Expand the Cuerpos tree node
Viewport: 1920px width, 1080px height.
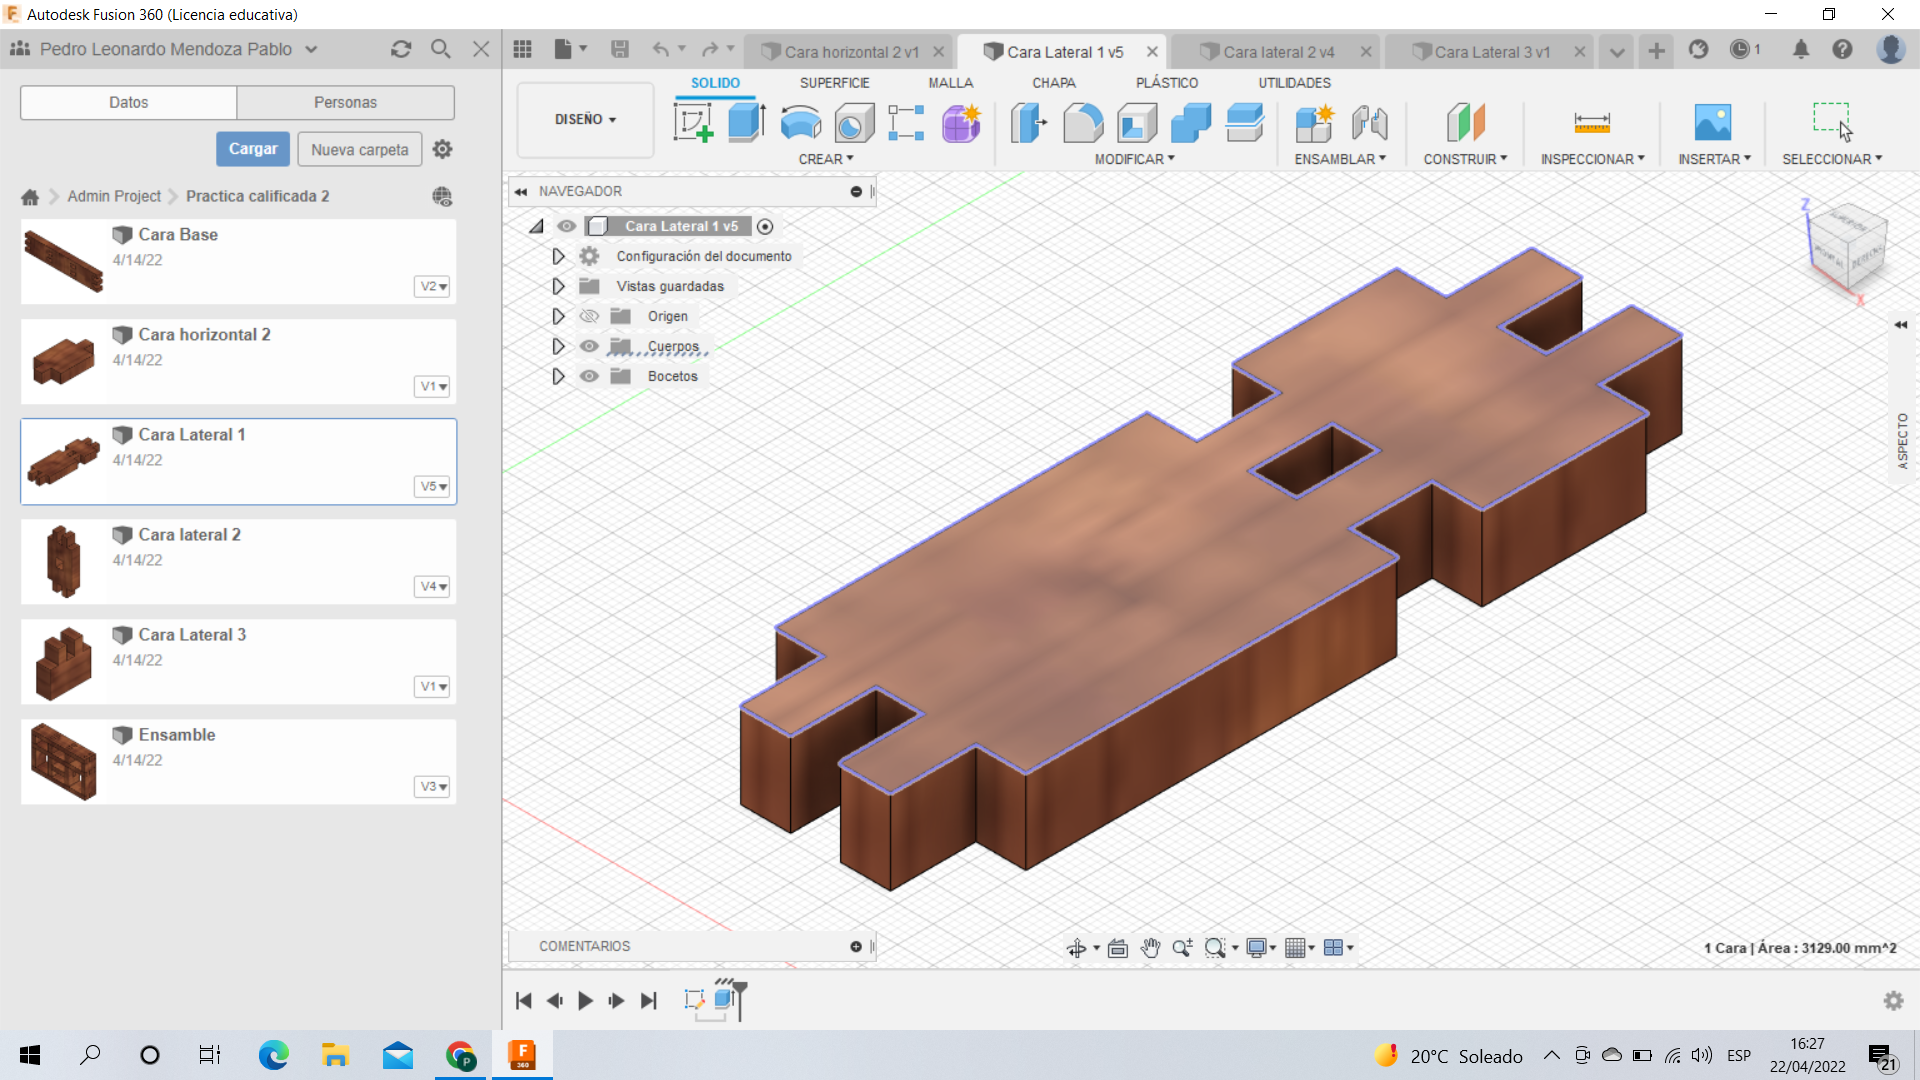(x=558, y=346)
